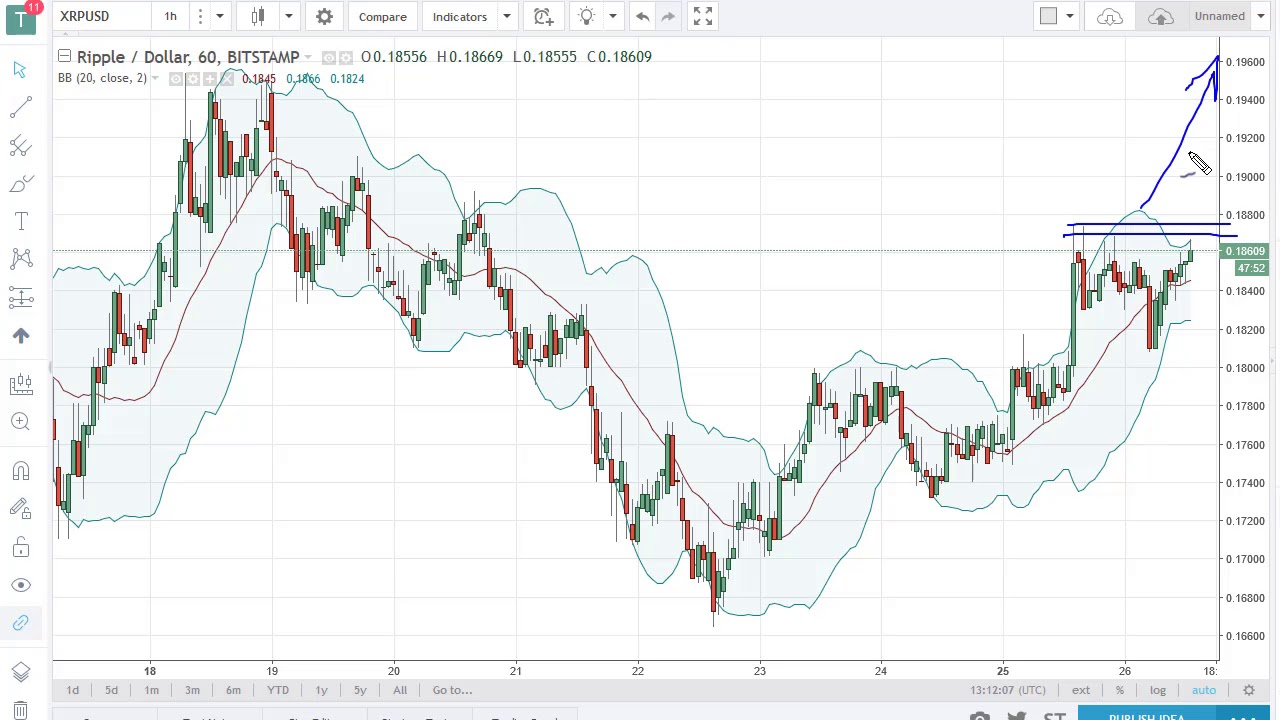The image size is (1280, 720).
Task: Expand the BB indicator dropdown arrow
Action: point(155,79)
